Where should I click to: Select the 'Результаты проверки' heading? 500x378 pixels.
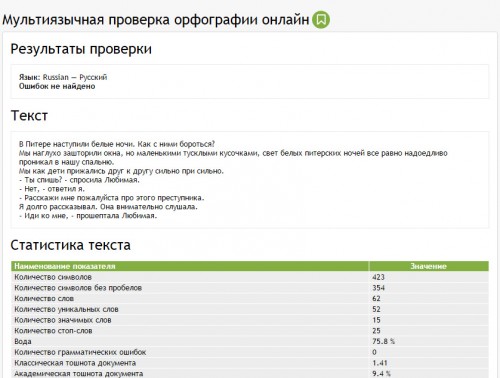point(81,49)
